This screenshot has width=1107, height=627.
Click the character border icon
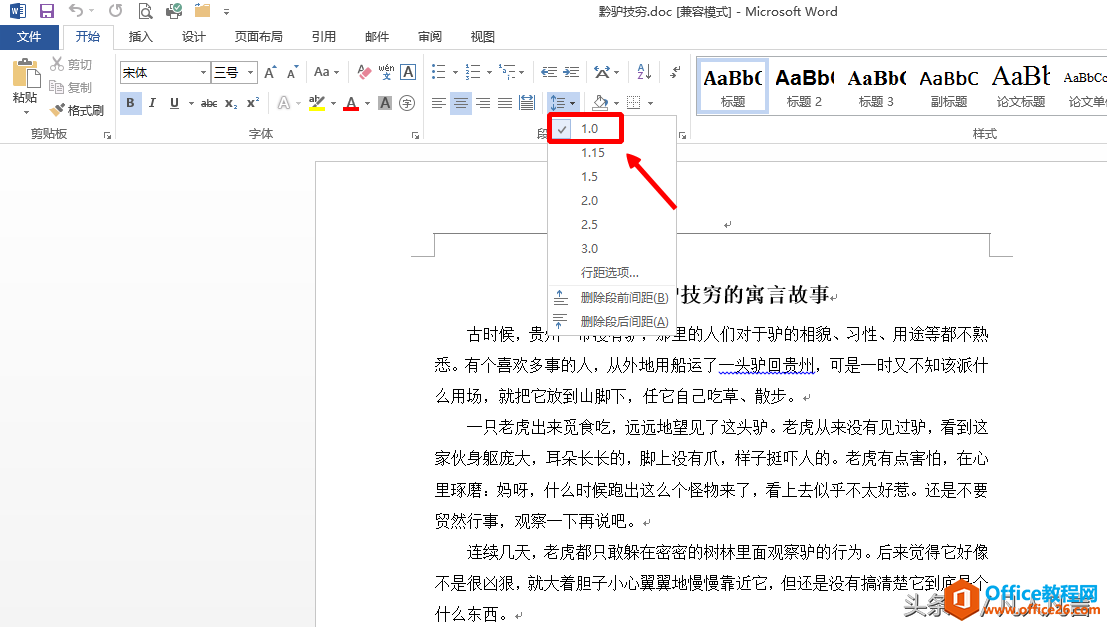pyautogui.click(x=408, y=72)
